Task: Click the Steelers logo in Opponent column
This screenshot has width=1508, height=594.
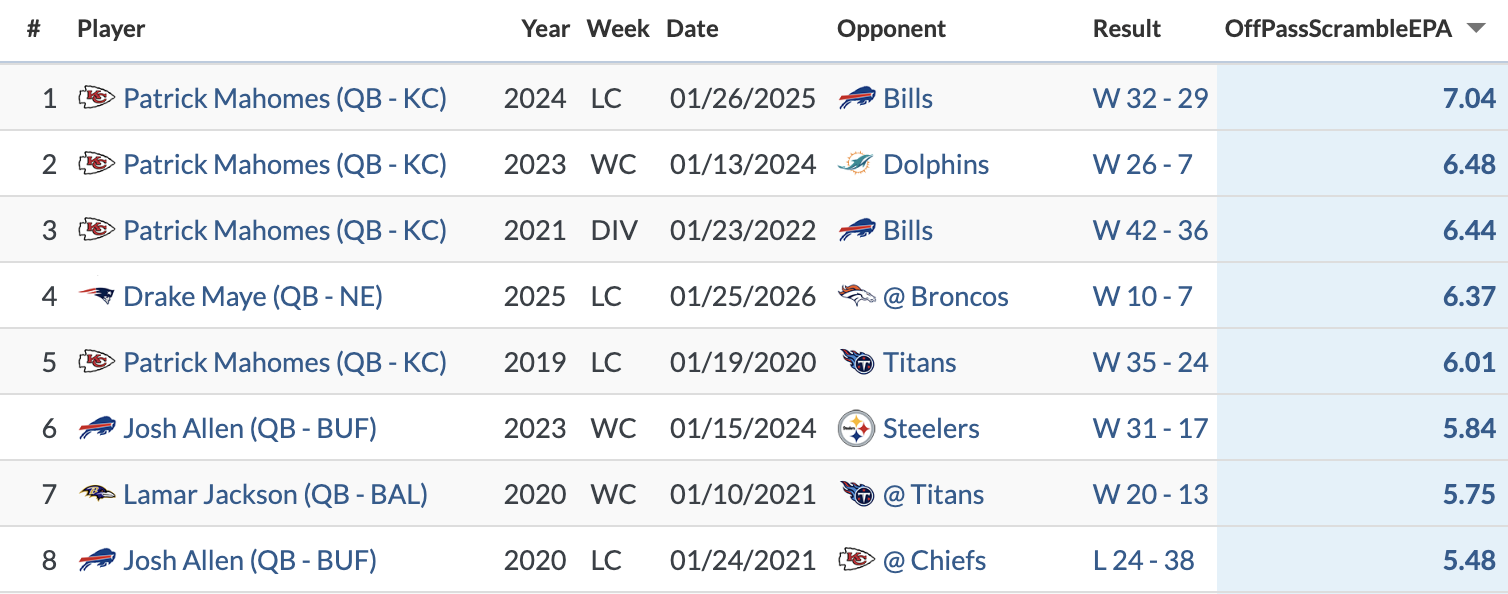Action: coord(856,428)
